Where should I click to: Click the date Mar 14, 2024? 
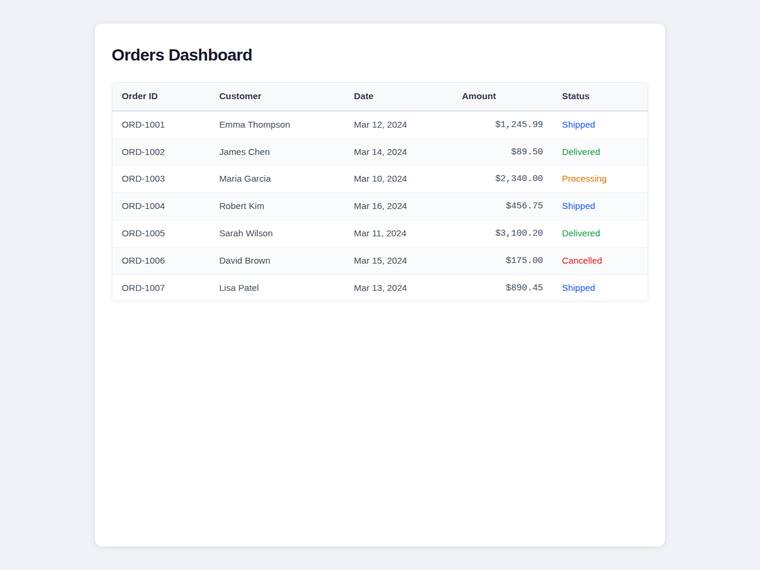coord(380,152)
